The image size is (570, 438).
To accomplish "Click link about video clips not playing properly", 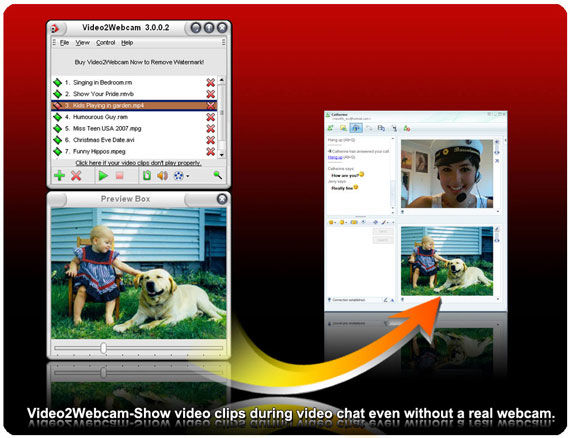I will point(138,163).
